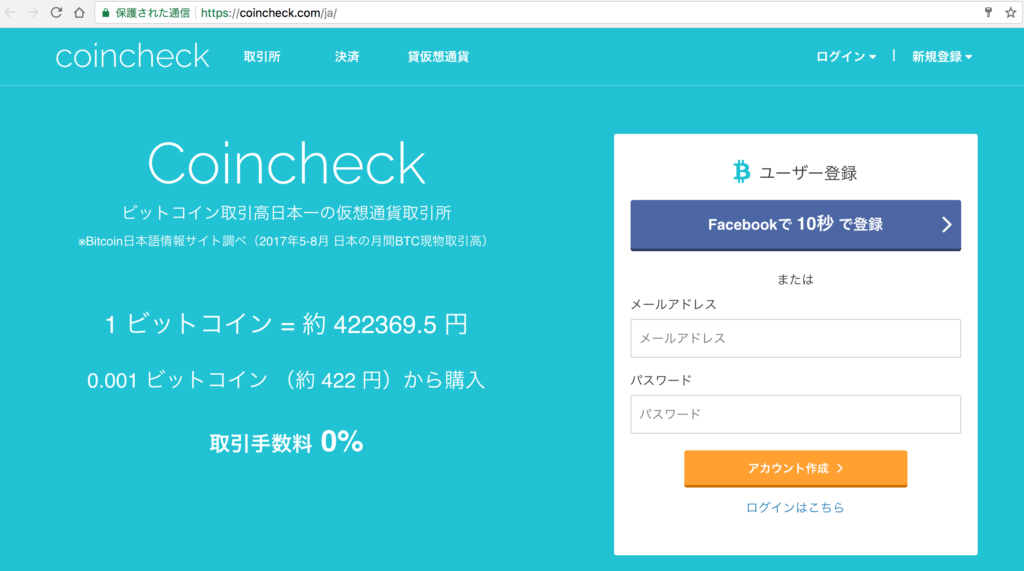Click the orange アカウント作成 button
The width and height of the screenshot is (1024, 571).
pyautogui.click(x=795, y=468)
